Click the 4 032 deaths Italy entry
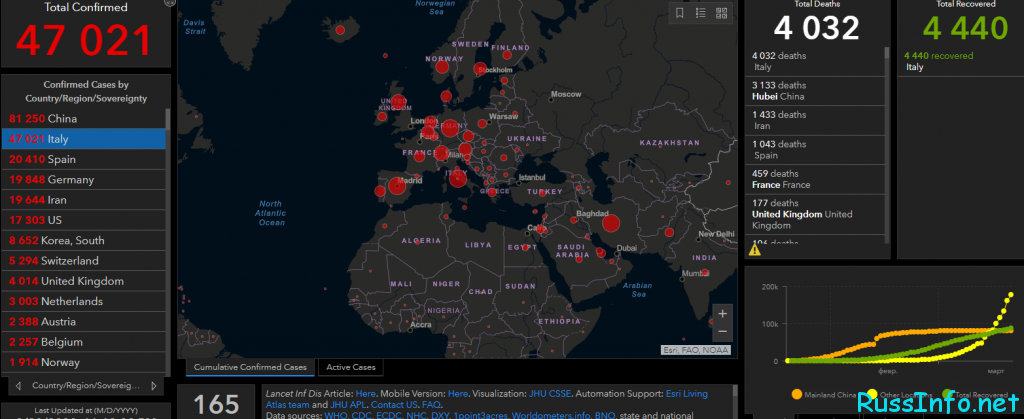 pos(815,61)
